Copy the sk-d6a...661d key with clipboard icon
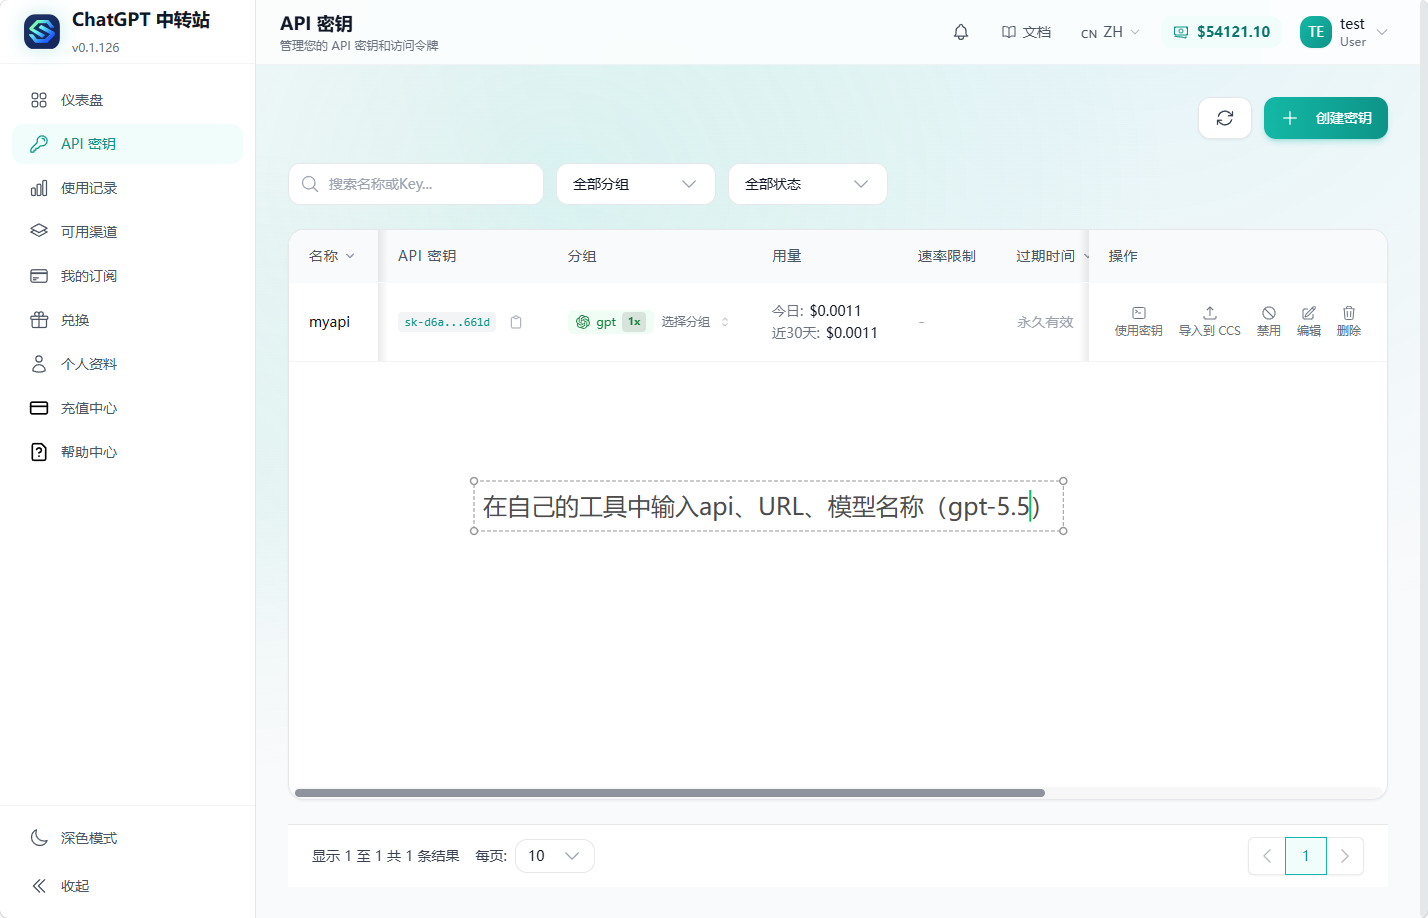This screenshot has width=1428, height=918. (x=516, y=322)
